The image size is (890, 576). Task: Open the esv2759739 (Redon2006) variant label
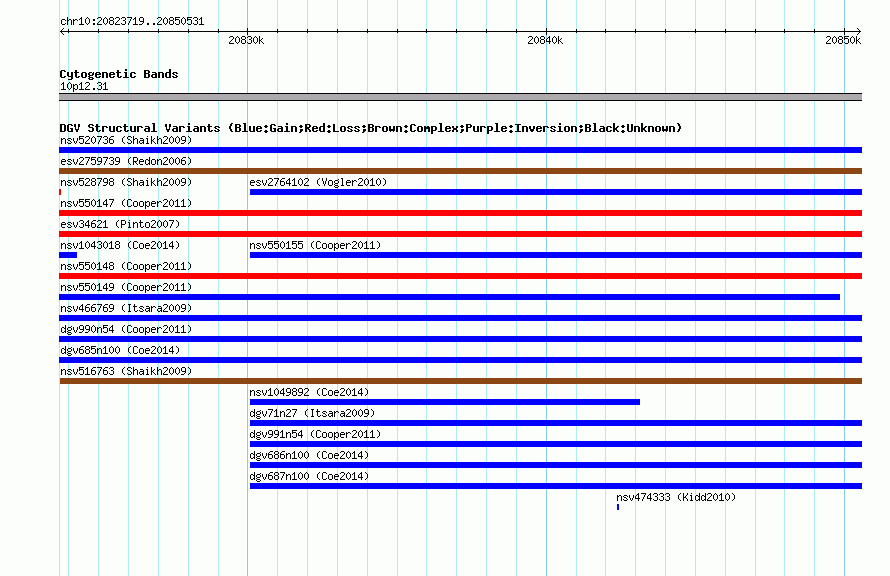pos(126,161)
